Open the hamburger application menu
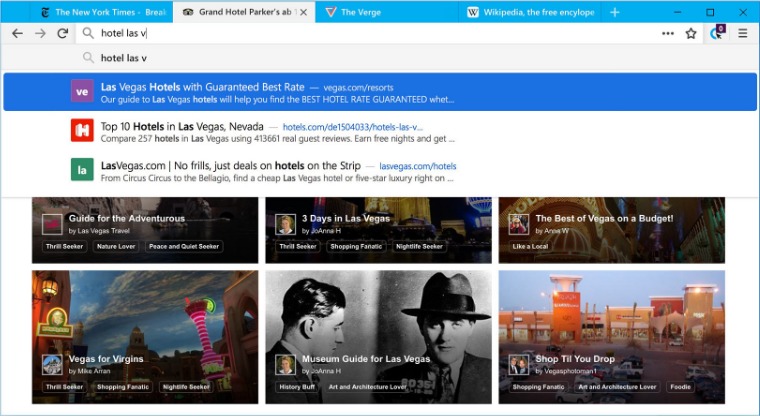The image size is (760, 416). tap(743, 33)
